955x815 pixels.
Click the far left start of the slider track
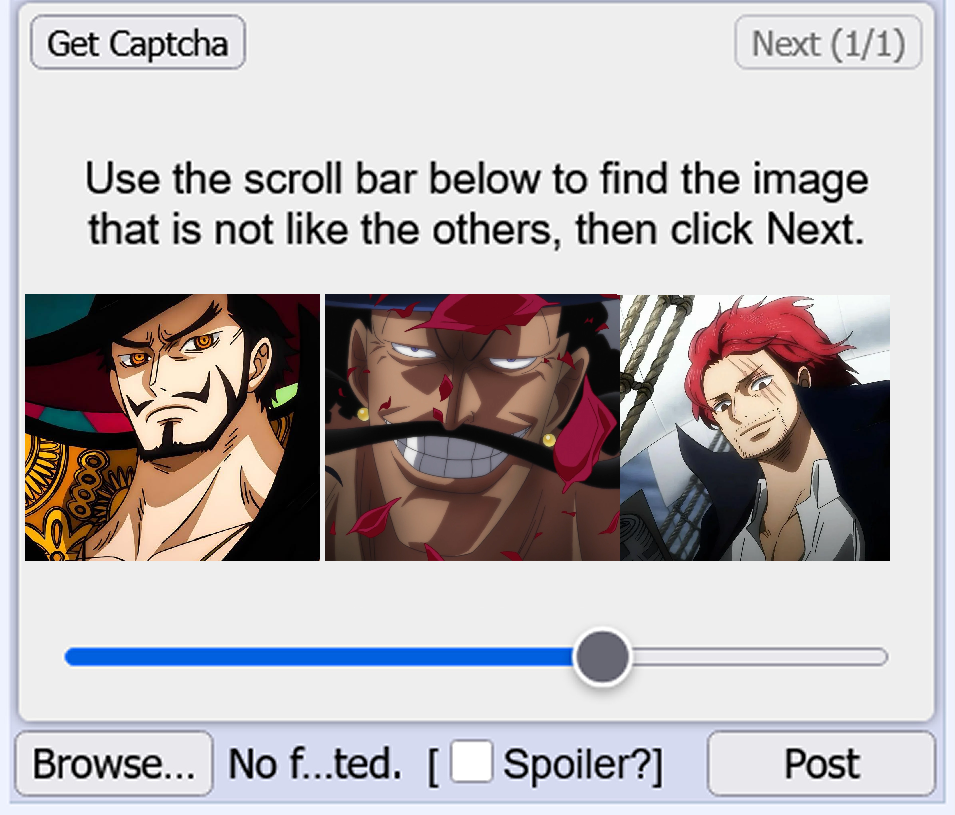point(72,657)
